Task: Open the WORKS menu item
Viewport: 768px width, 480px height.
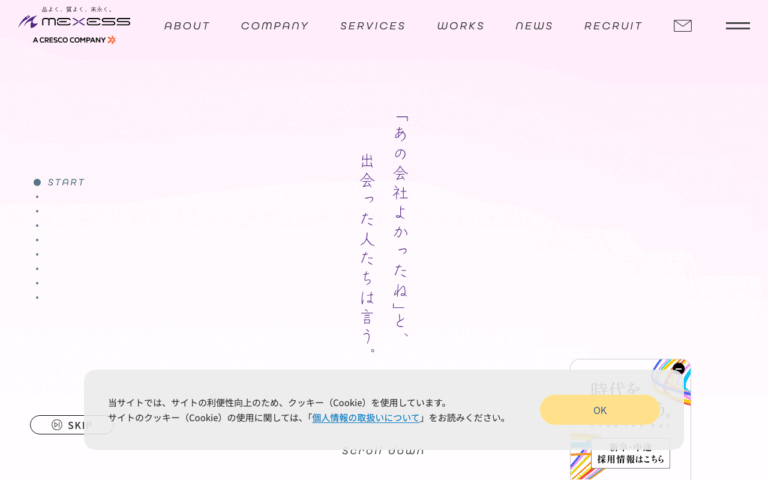Action: tap(460, 26)
